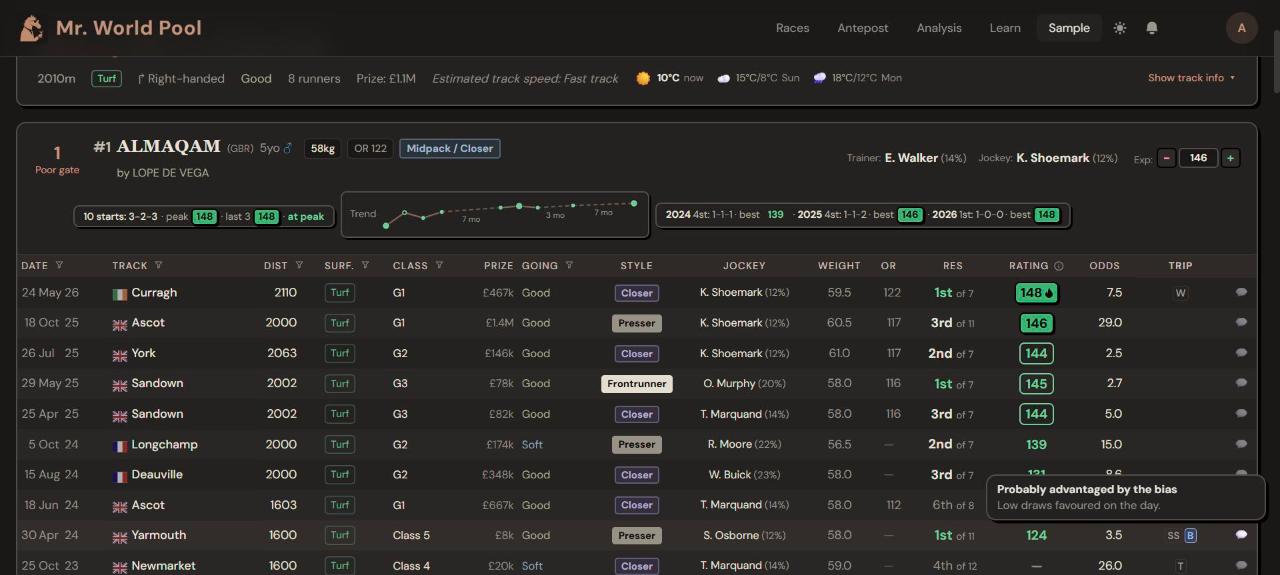This screenshot has height=575, width=1280.
Task: Click the France flag beside Longchamp
Action: pos(120,445)
